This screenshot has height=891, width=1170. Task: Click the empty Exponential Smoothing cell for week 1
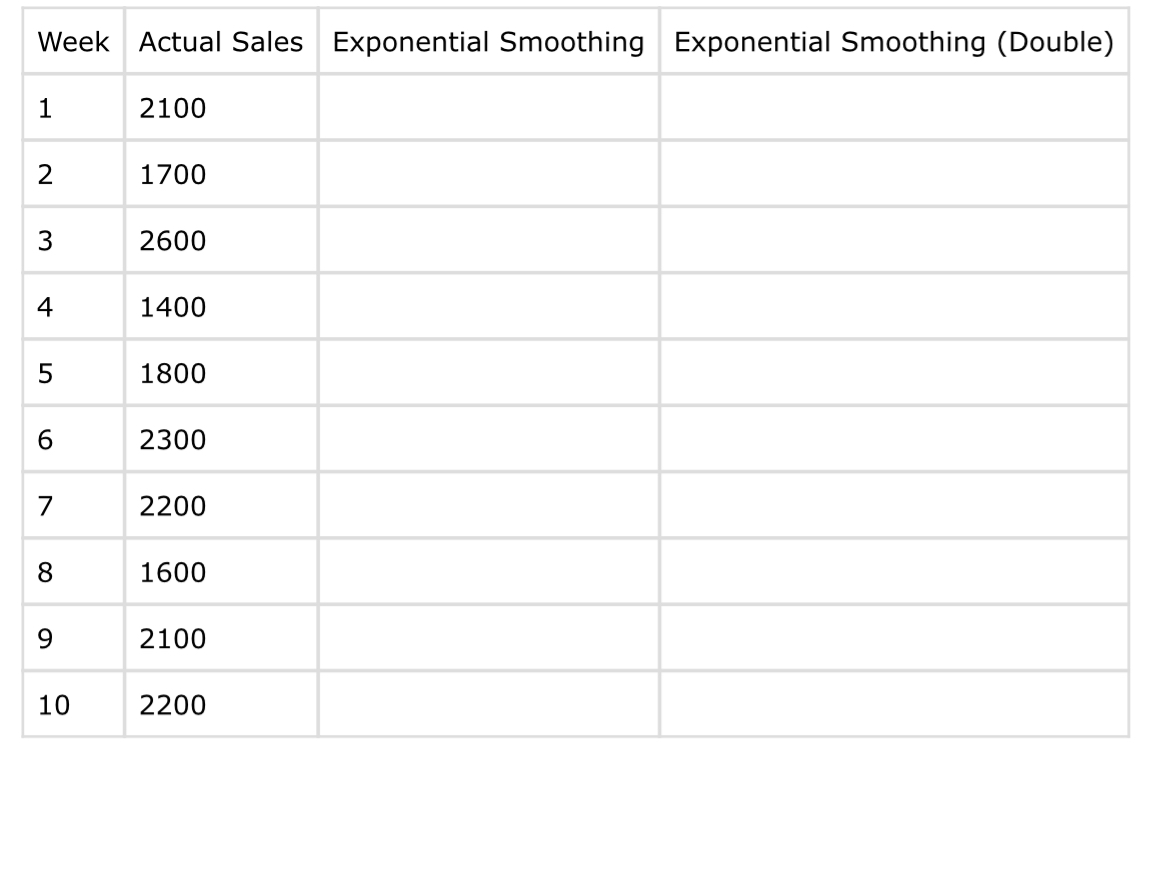point(489,107)
